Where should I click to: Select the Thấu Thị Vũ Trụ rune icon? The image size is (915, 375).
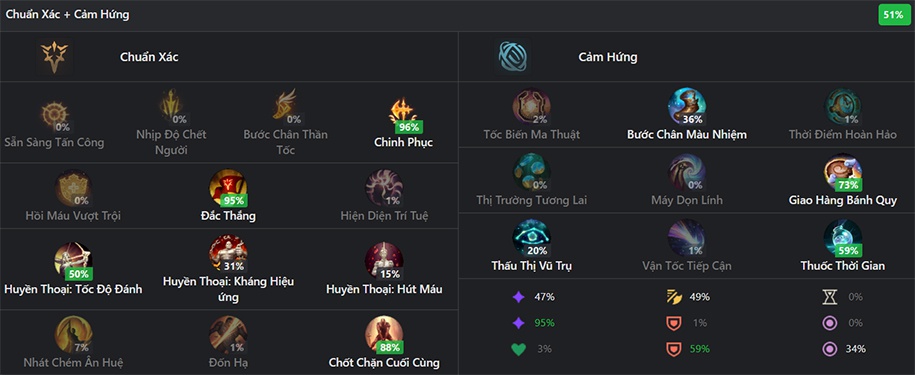[x=532, y=238]
